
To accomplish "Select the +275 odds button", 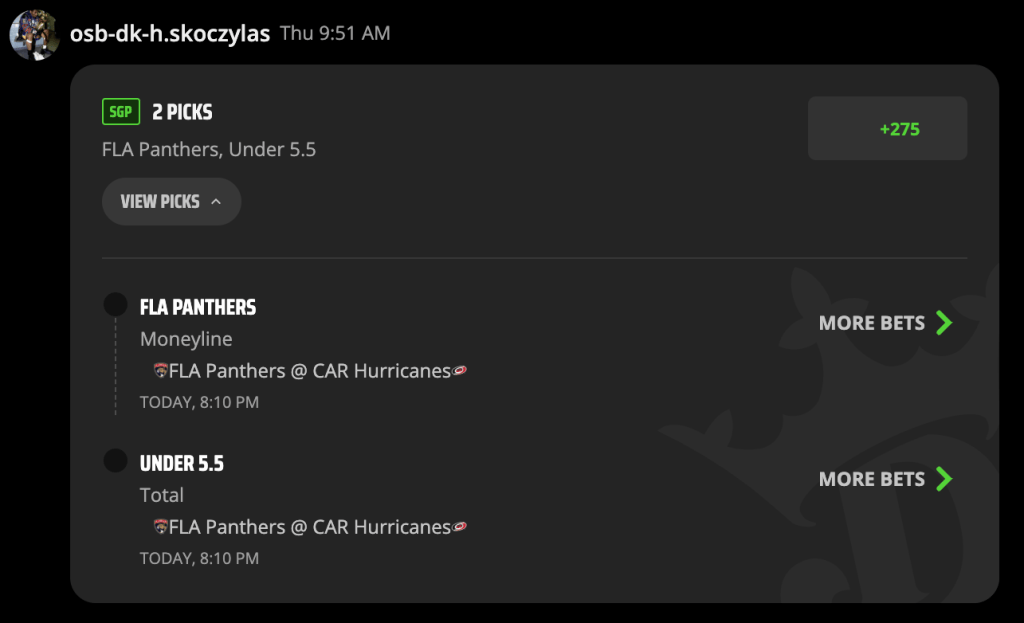I will (x=888, y=129).
